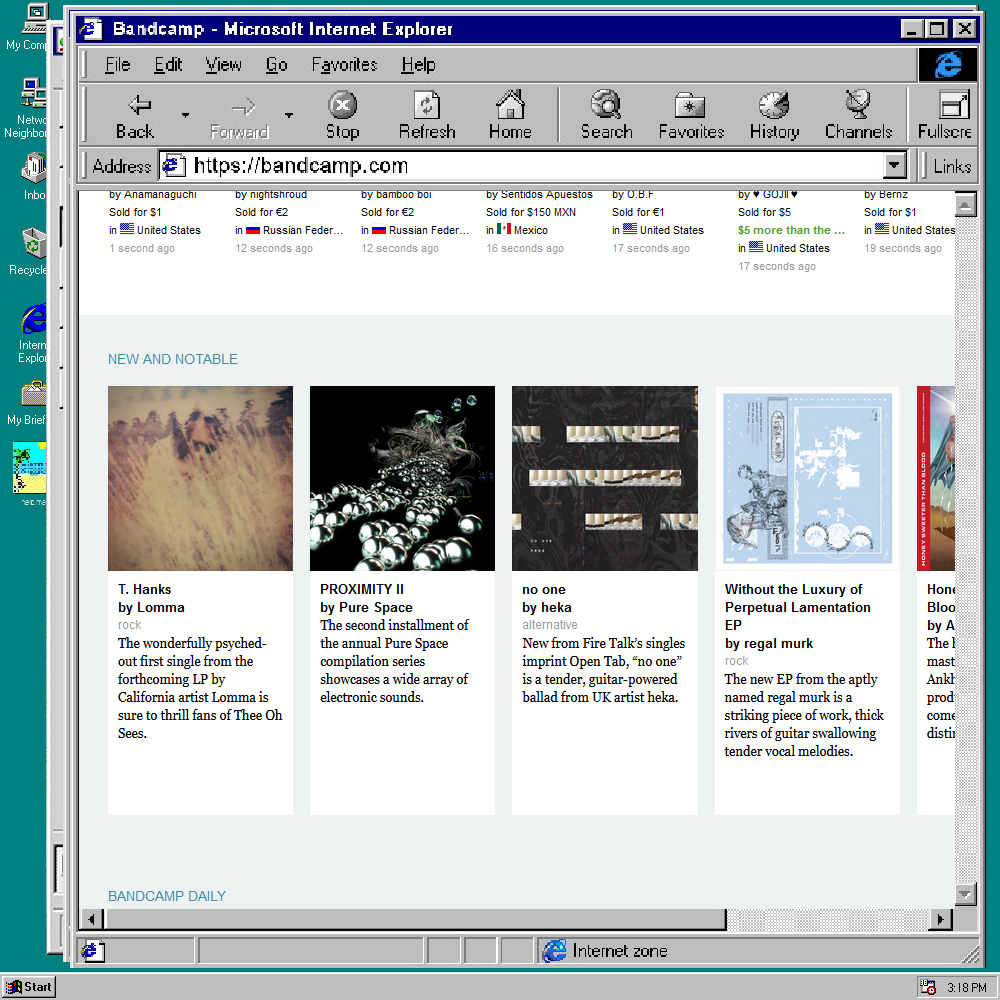Click the T. Hanks album cover
The width and height of the screenshot is (1000, 1000).
pos(200,478)
